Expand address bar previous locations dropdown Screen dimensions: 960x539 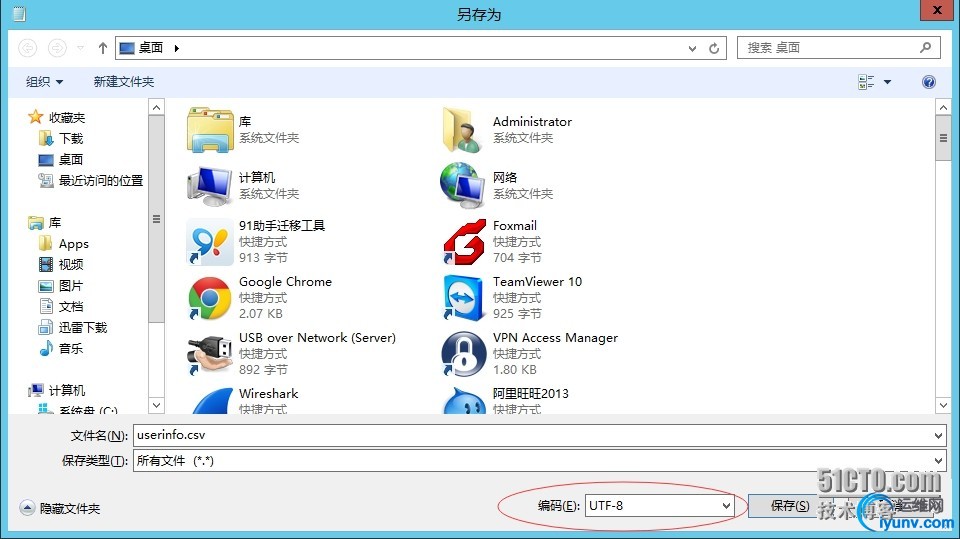692,48
